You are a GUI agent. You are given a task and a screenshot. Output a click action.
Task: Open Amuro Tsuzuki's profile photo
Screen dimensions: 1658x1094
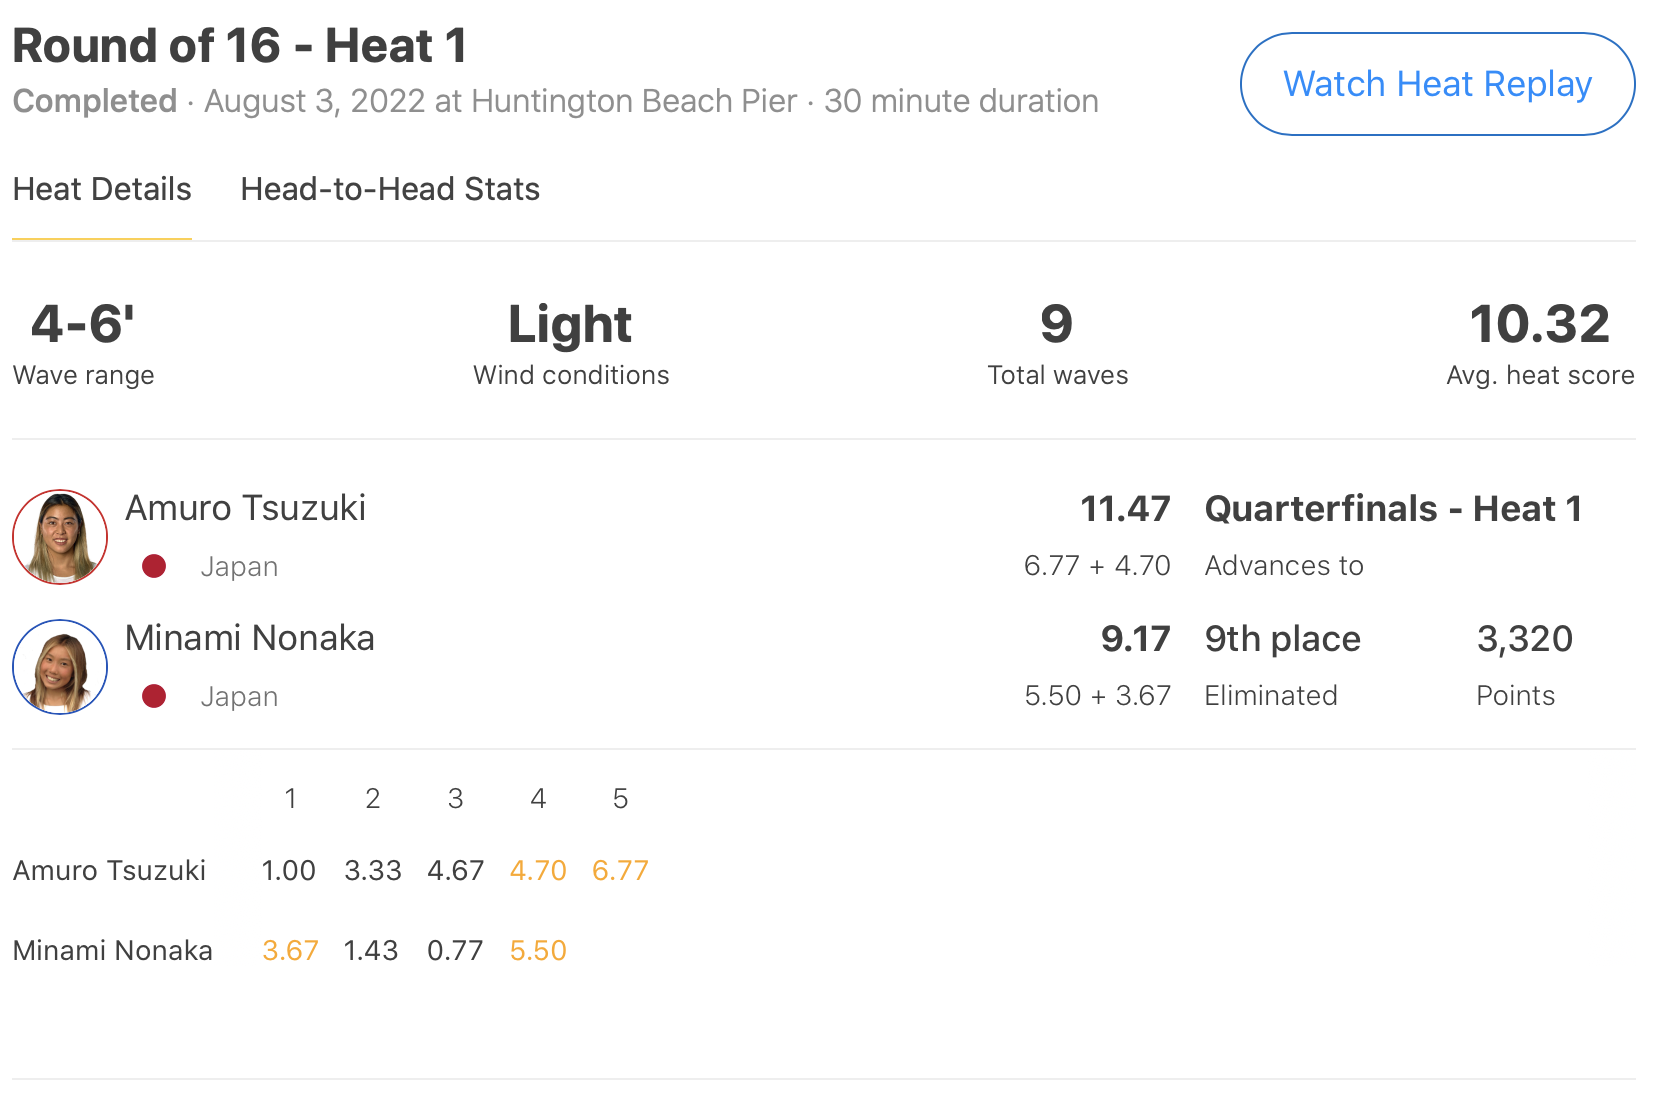pyautogui.click(x=60, y=537)
